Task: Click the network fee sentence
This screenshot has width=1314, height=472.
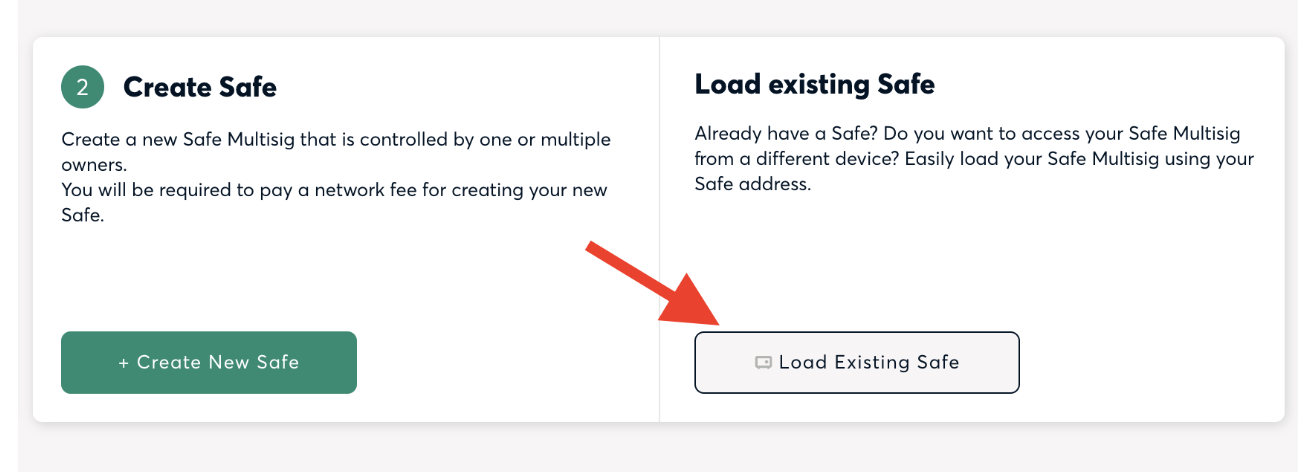Action: [x=334, y=202]
